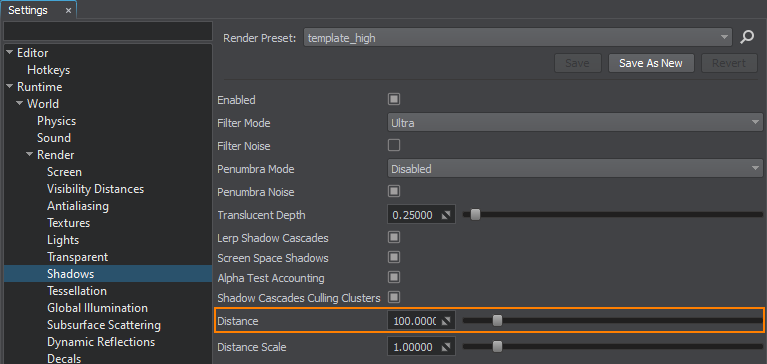Enable the Filter Noise checkbox
The height and width of the screenshot is (364, 767).
(x=394, y=145)
